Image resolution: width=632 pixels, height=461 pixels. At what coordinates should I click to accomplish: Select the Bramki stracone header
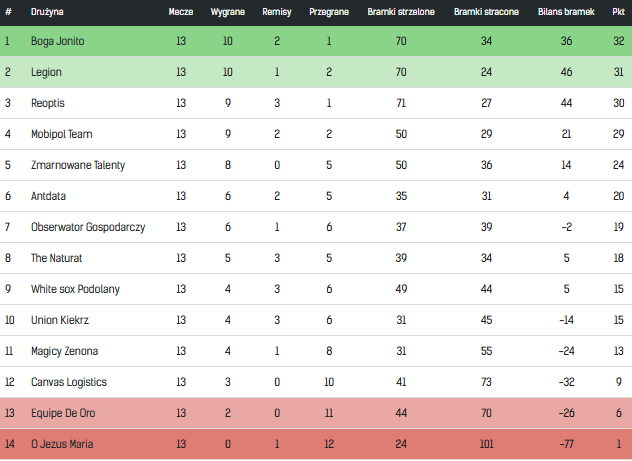tap(486, 12)
